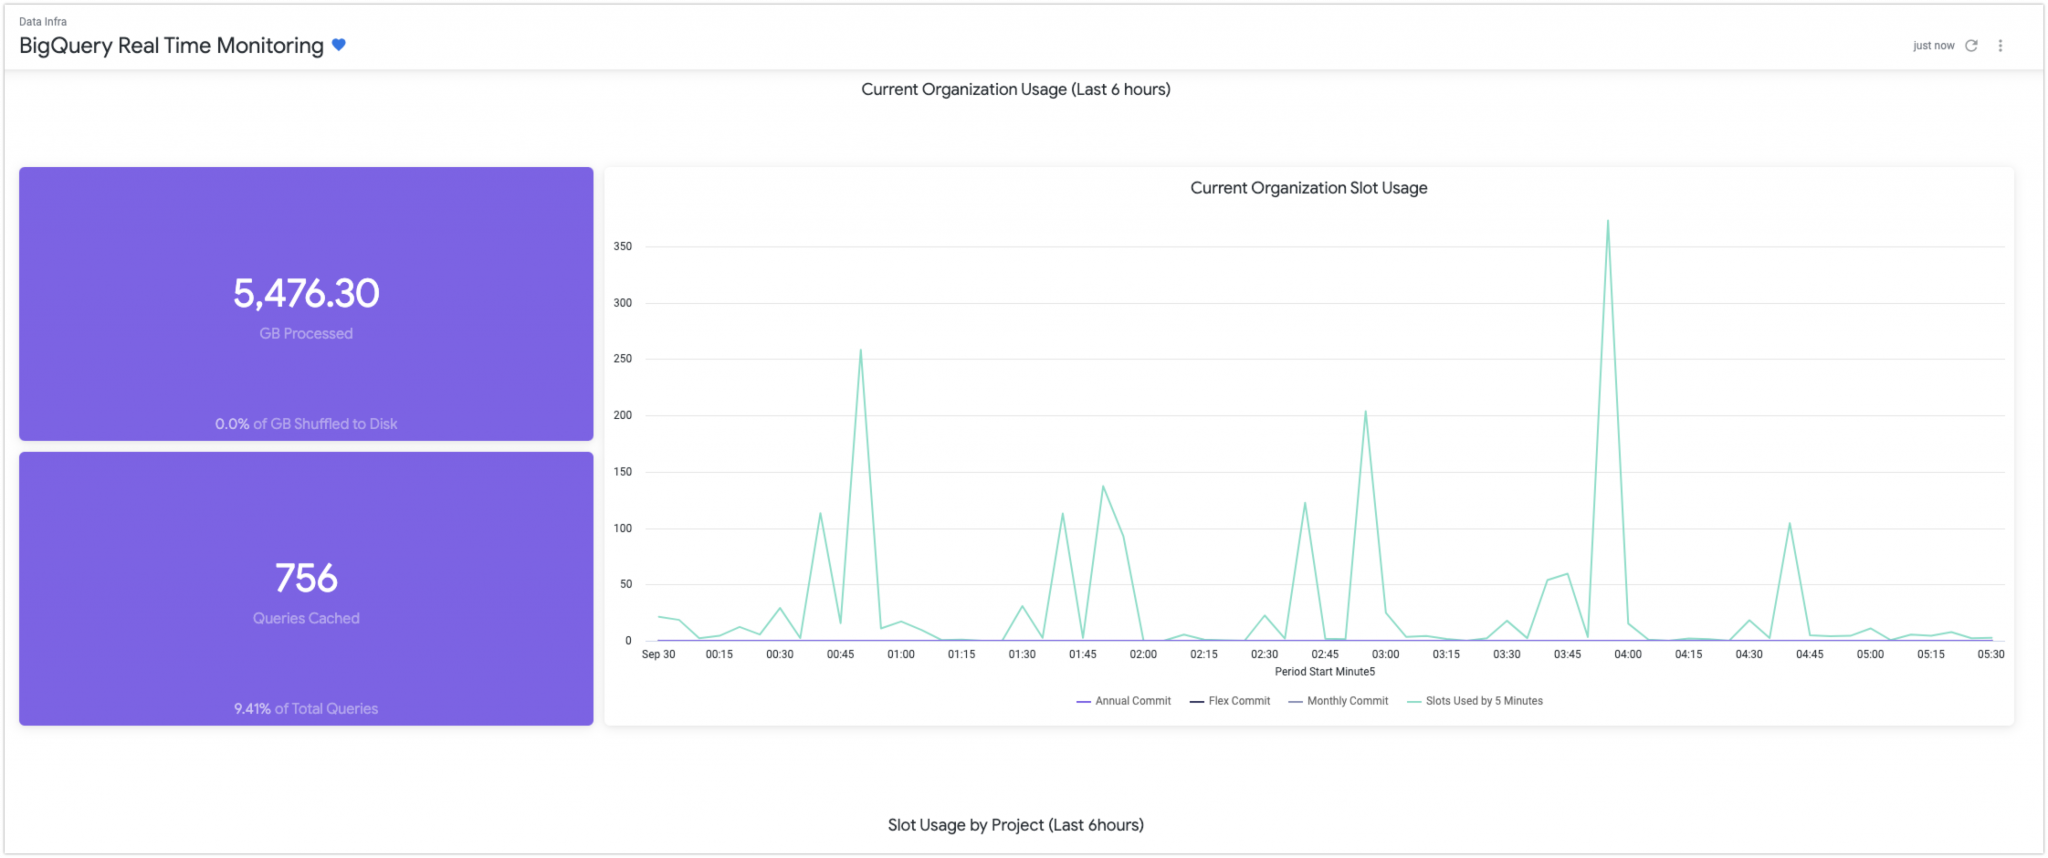2048x858 pixels.
Task: Click the chart peak near 00:50
Action: click(860, 350)
